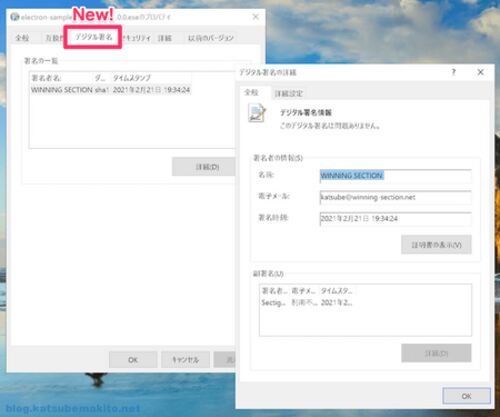Click OK in signature details dialog
The height and width of the screenshot is (417, 500).
466,396
